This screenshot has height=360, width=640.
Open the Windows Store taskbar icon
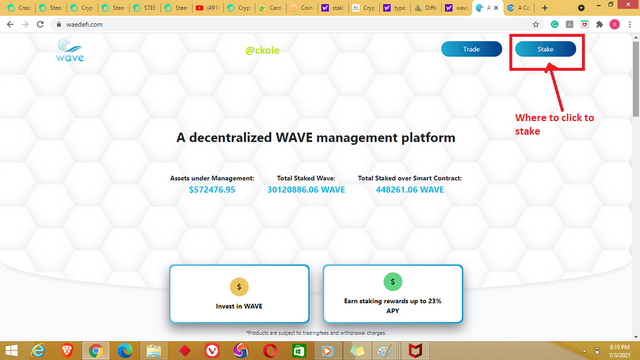(x=299, y=351)
